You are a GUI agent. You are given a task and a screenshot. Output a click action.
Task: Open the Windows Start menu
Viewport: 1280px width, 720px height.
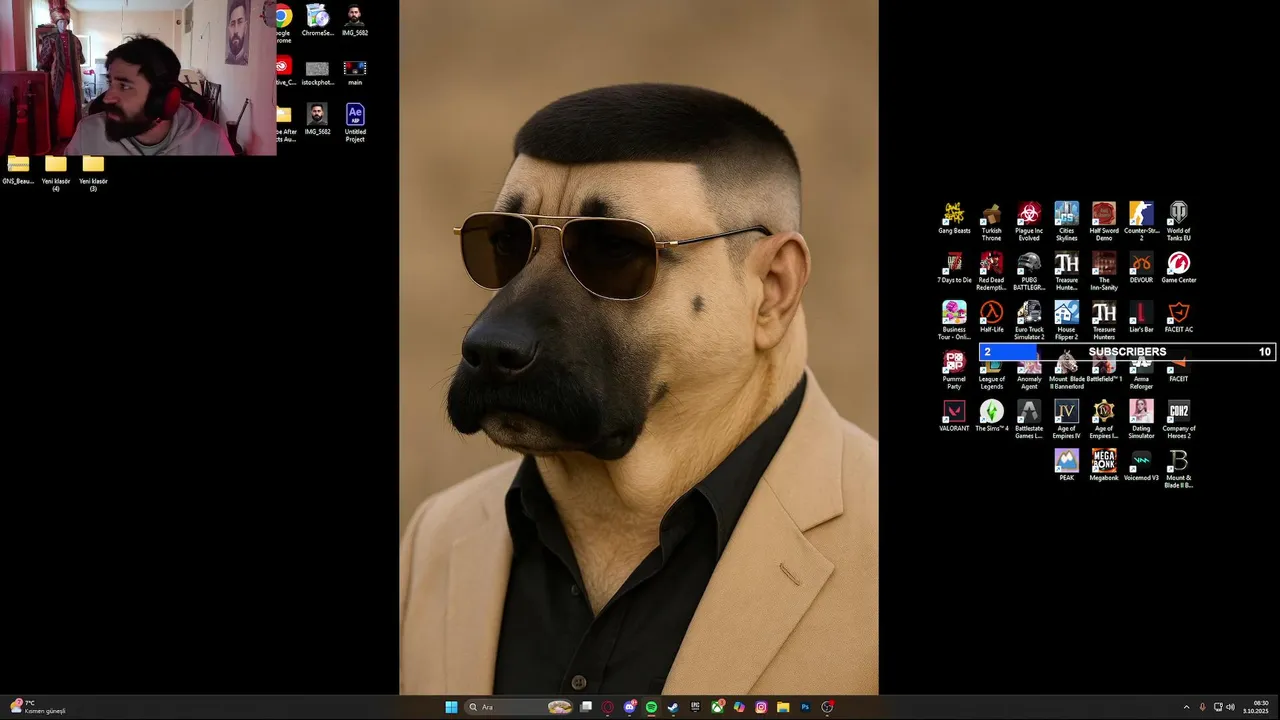(451, 707)
